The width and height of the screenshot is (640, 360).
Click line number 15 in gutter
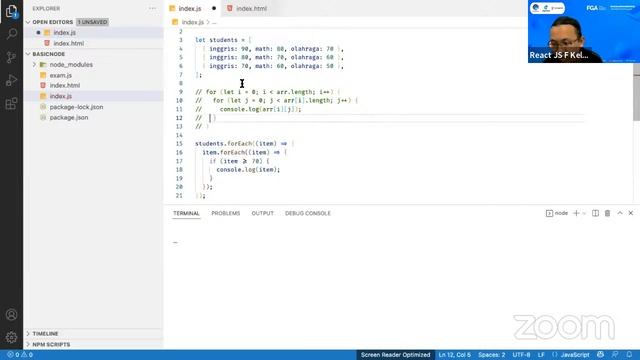pos(179,144)
